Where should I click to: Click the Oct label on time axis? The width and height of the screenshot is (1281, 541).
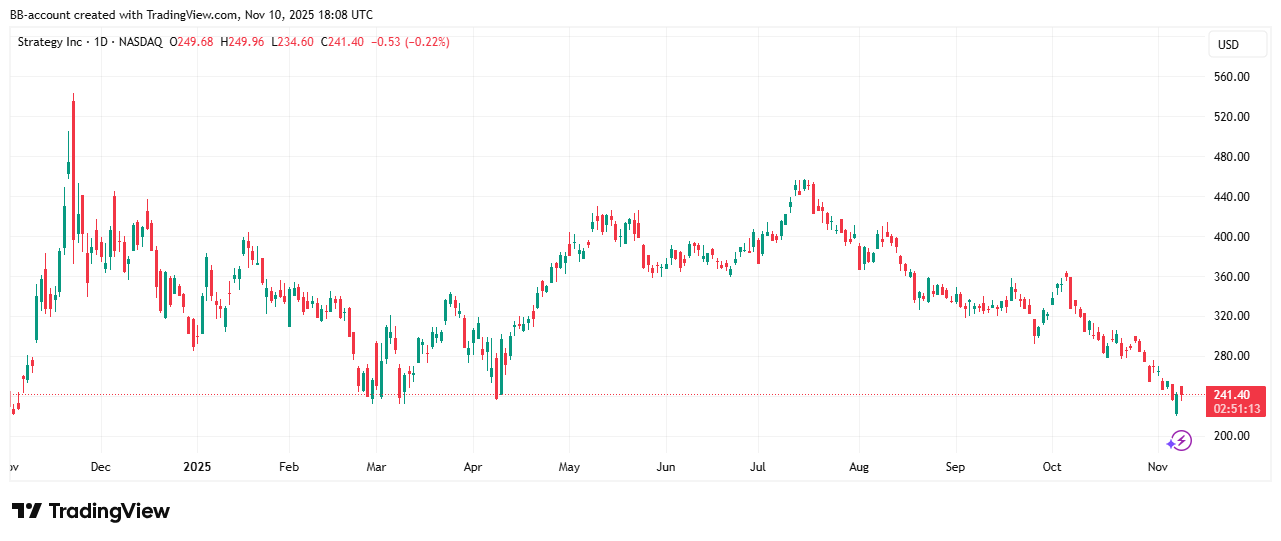tap(1051, 467)
